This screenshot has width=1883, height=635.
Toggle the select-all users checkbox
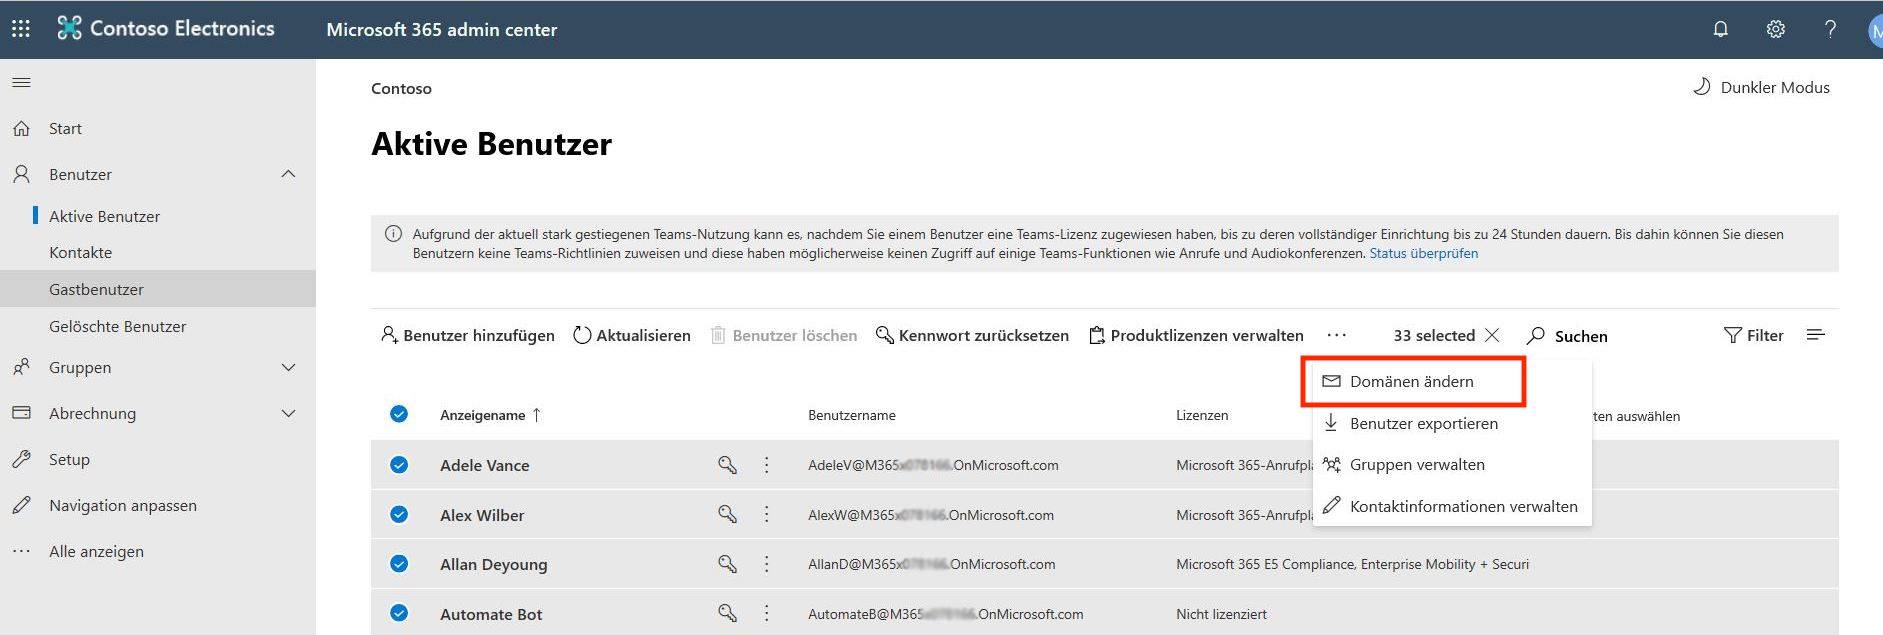pyautogui.click(x=399, y=414)
